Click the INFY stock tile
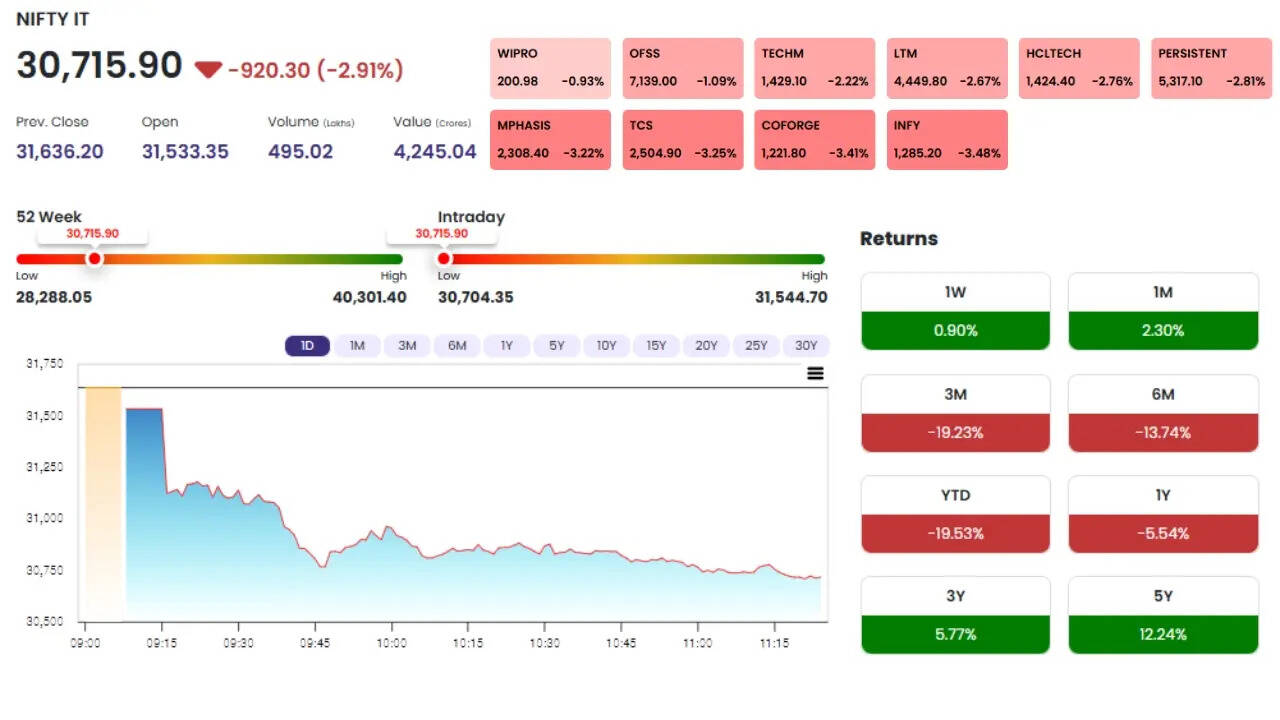 (x=947, y=140)
